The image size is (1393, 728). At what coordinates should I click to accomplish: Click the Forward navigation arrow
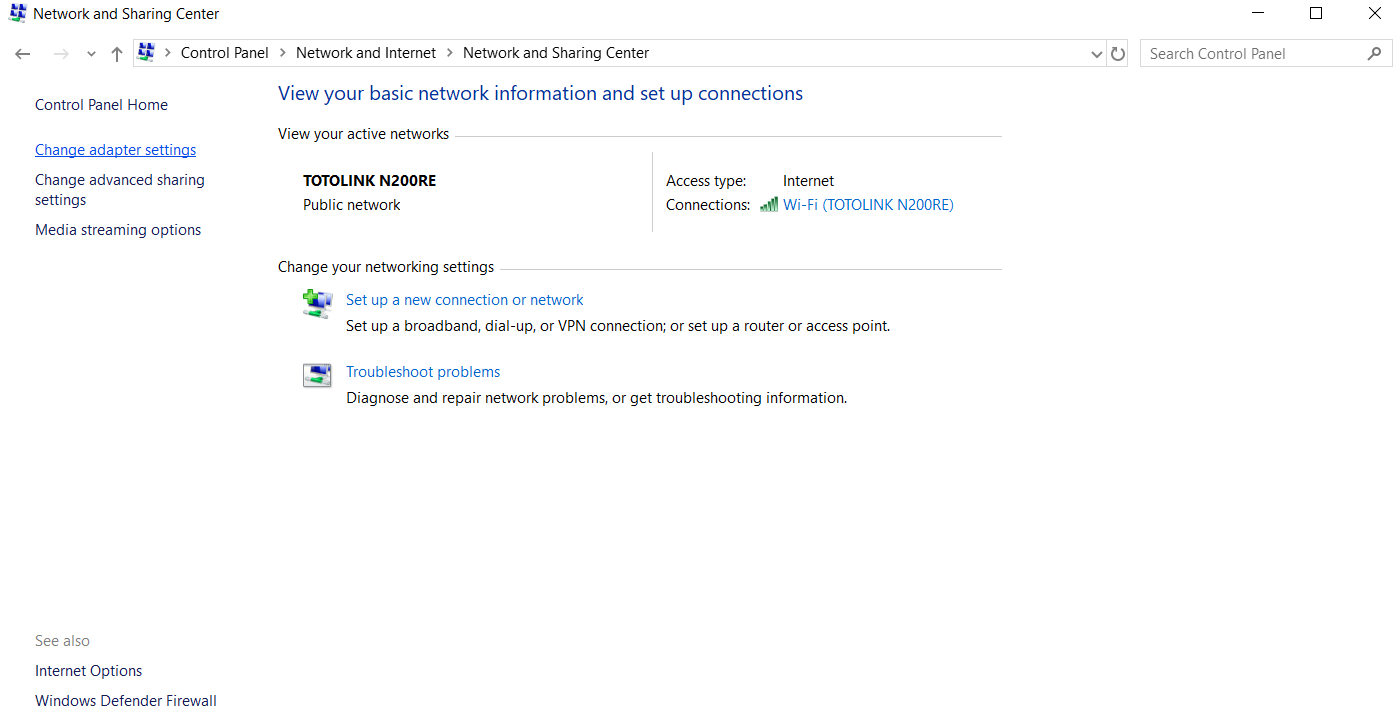(60, 54)
